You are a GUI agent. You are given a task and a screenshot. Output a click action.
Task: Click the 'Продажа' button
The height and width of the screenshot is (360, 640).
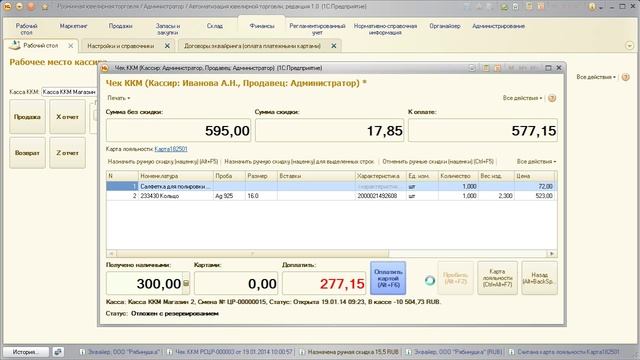point(27,117)
